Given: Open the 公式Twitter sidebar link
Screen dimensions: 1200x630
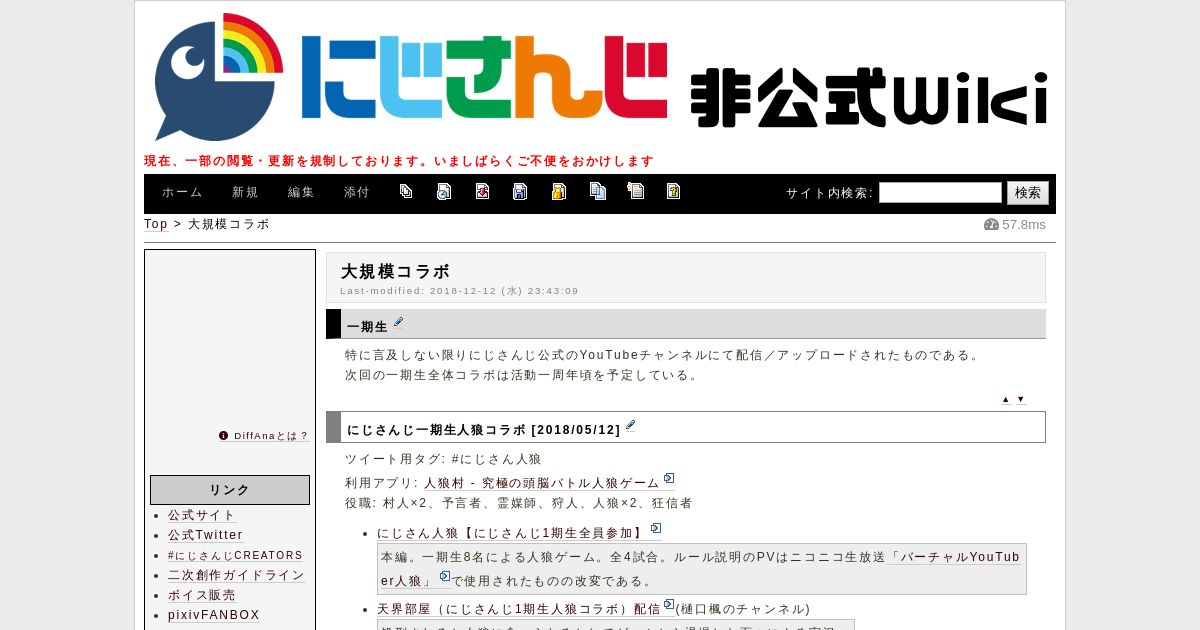Looking at the screenshot, I should [206, 535].
